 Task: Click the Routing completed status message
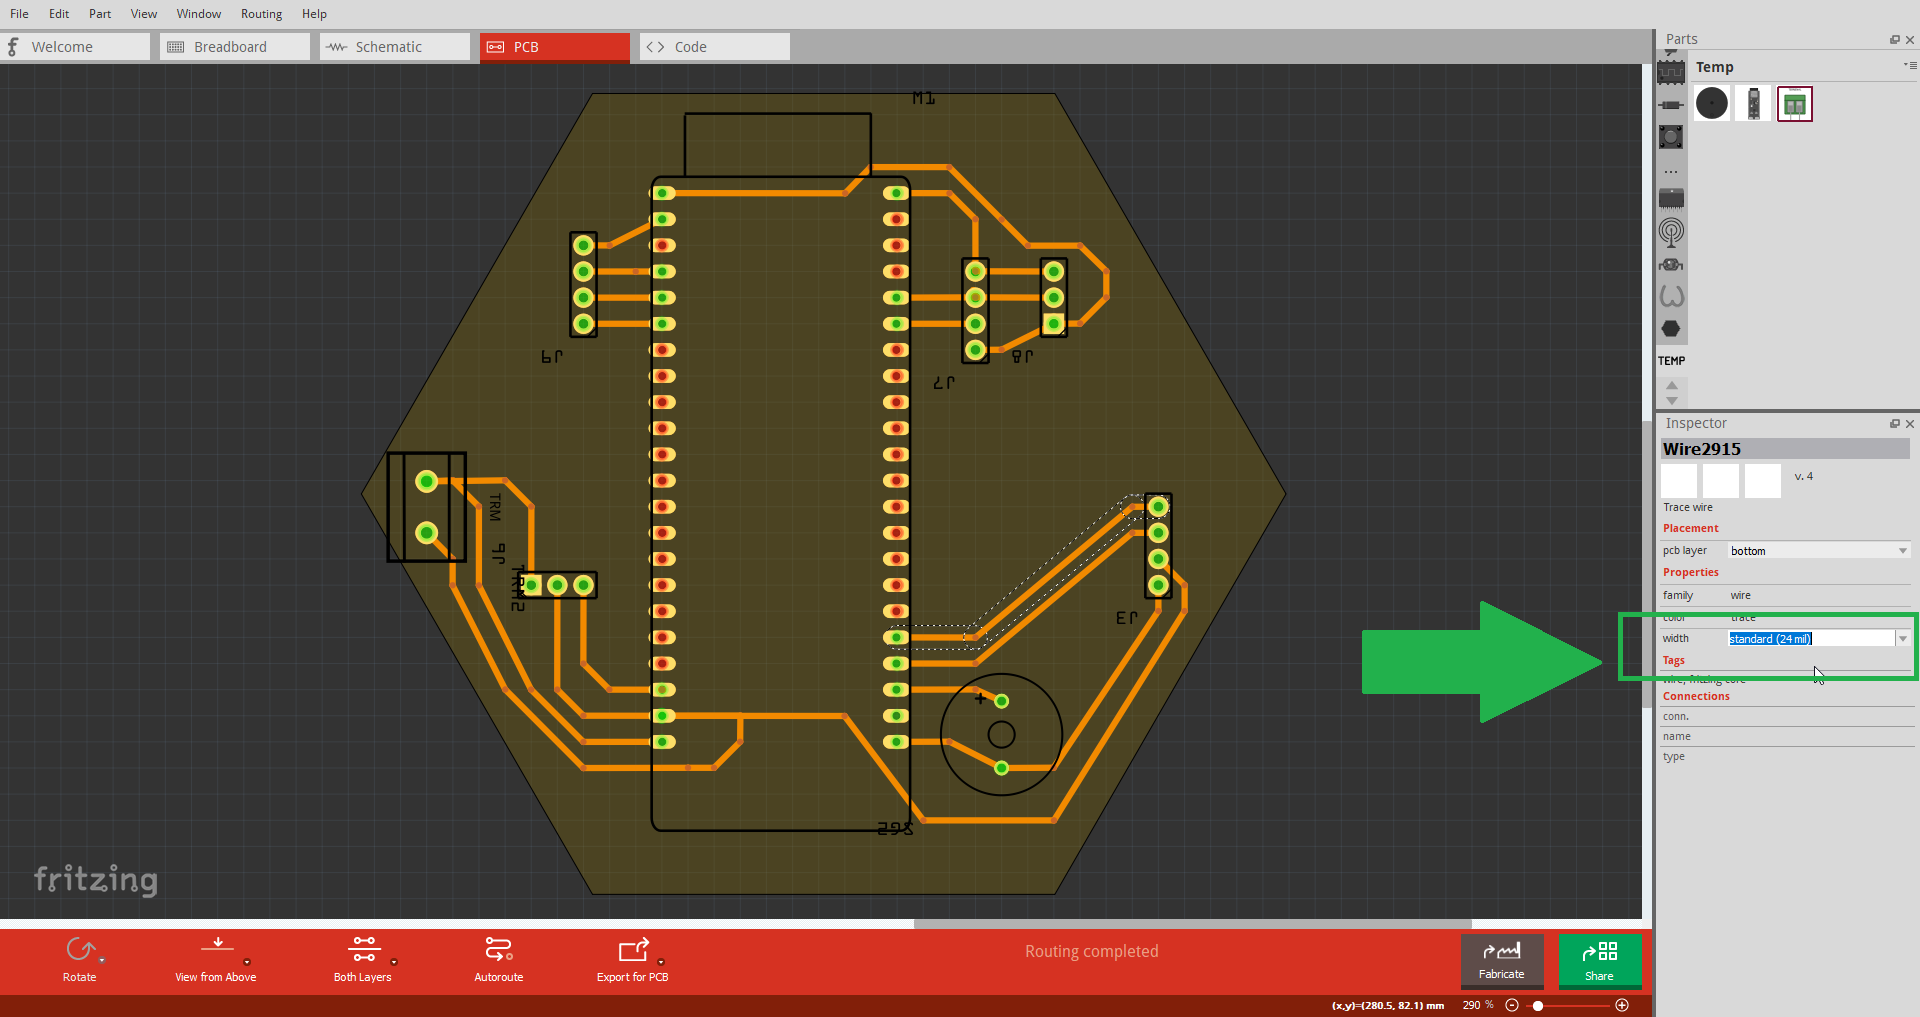1091,951
